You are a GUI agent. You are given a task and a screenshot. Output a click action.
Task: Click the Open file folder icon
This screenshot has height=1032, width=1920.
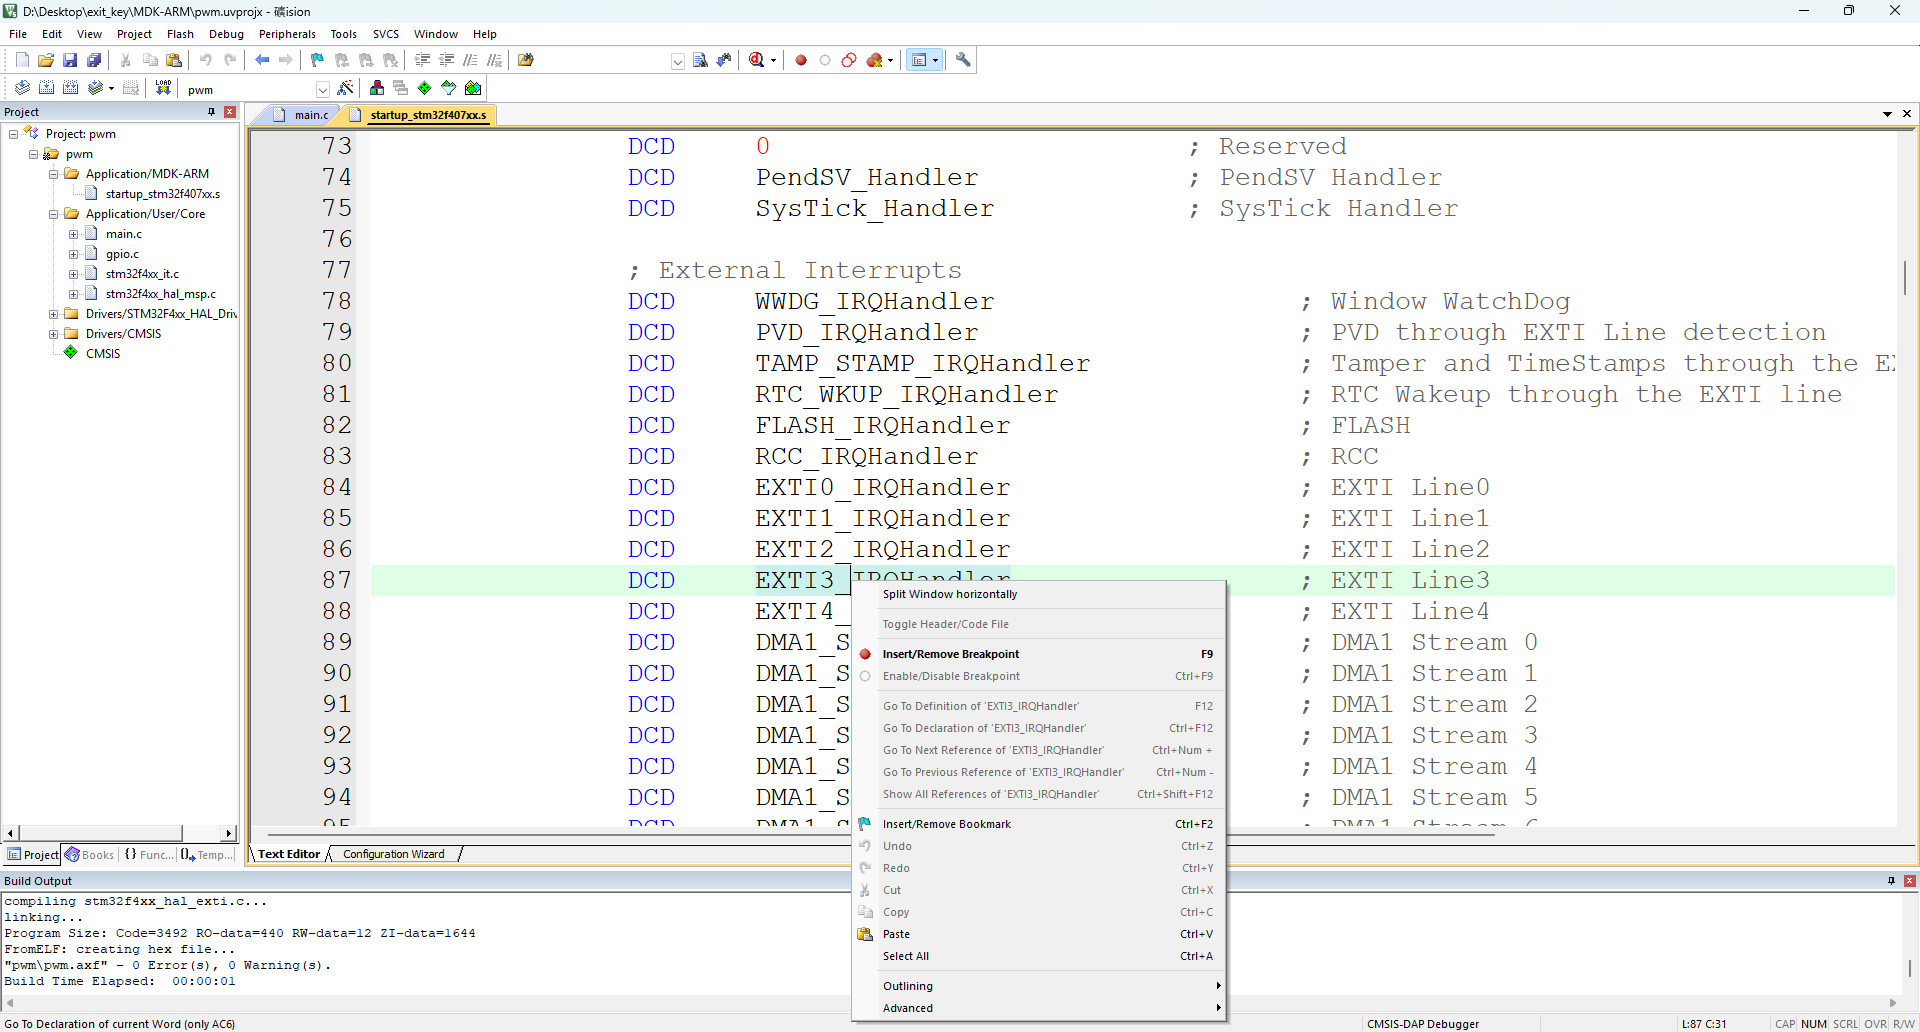tap(46, 60)
